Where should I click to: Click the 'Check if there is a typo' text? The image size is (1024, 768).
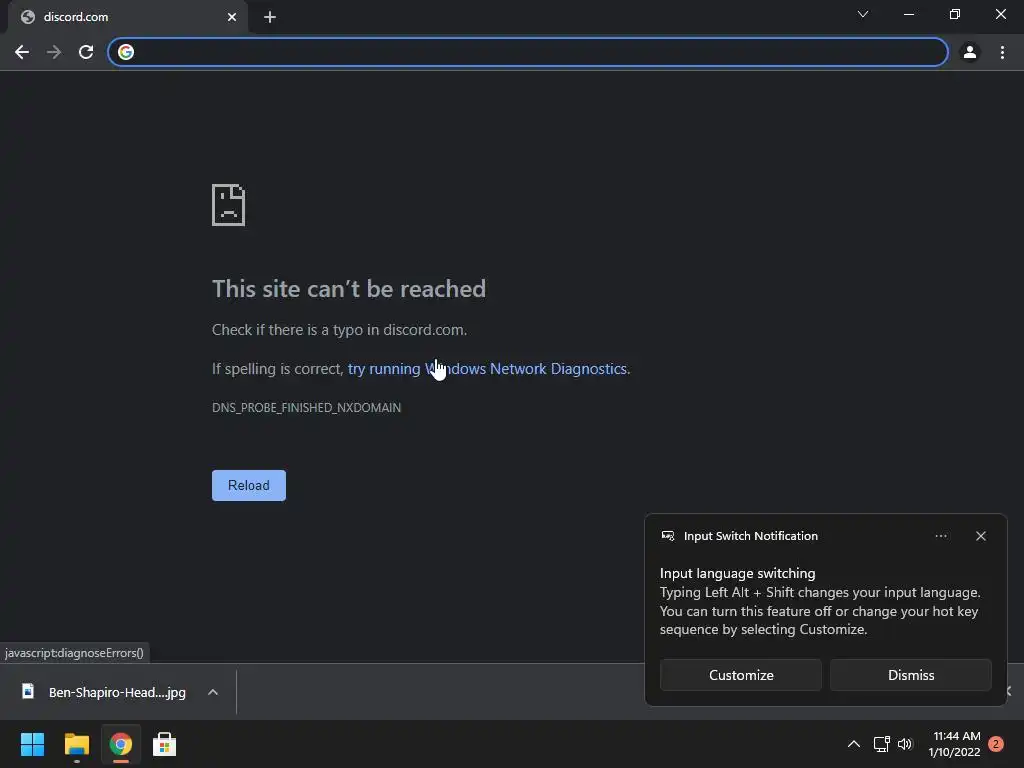(x=339, y=330)
